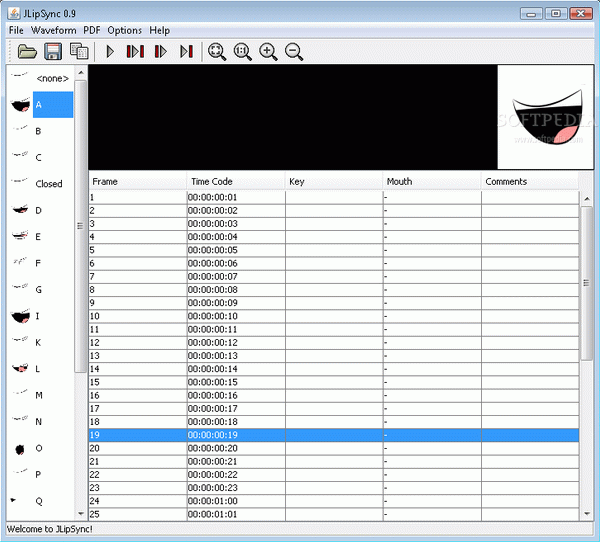
Task: Choose mouth shape C
Action: point(41,157)
